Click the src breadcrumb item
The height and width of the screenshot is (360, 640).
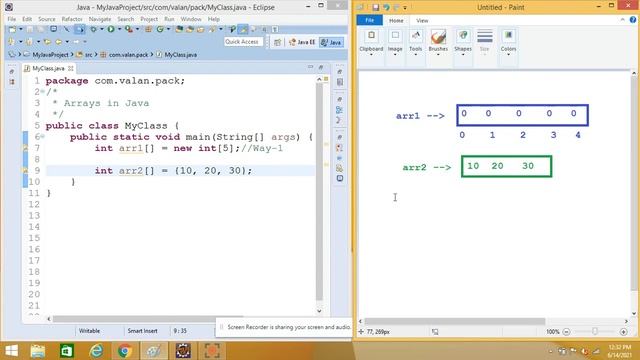pyautogui.click(x=88, y=54)
